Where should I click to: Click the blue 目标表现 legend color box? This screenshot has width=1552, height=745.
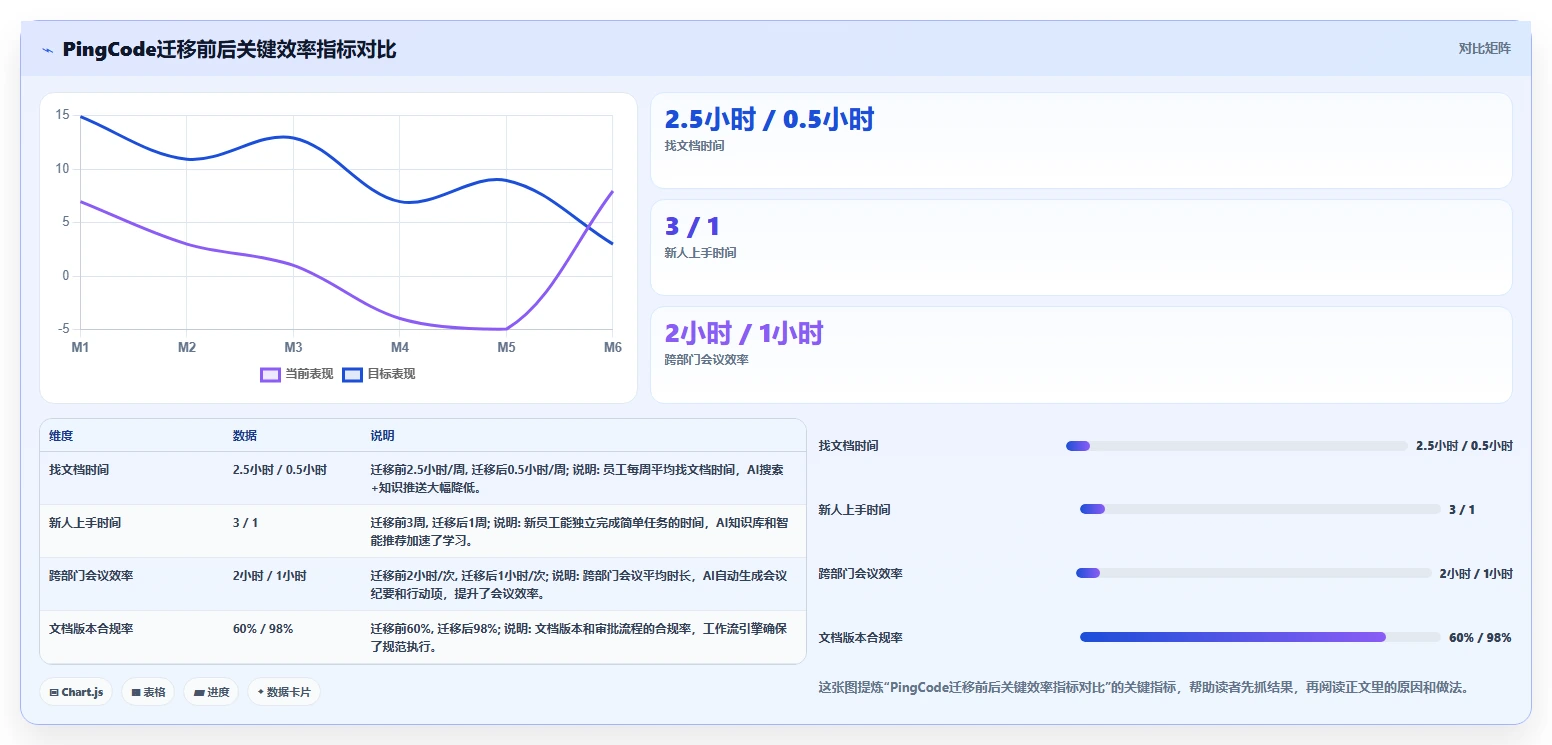(x=352, y=375)
